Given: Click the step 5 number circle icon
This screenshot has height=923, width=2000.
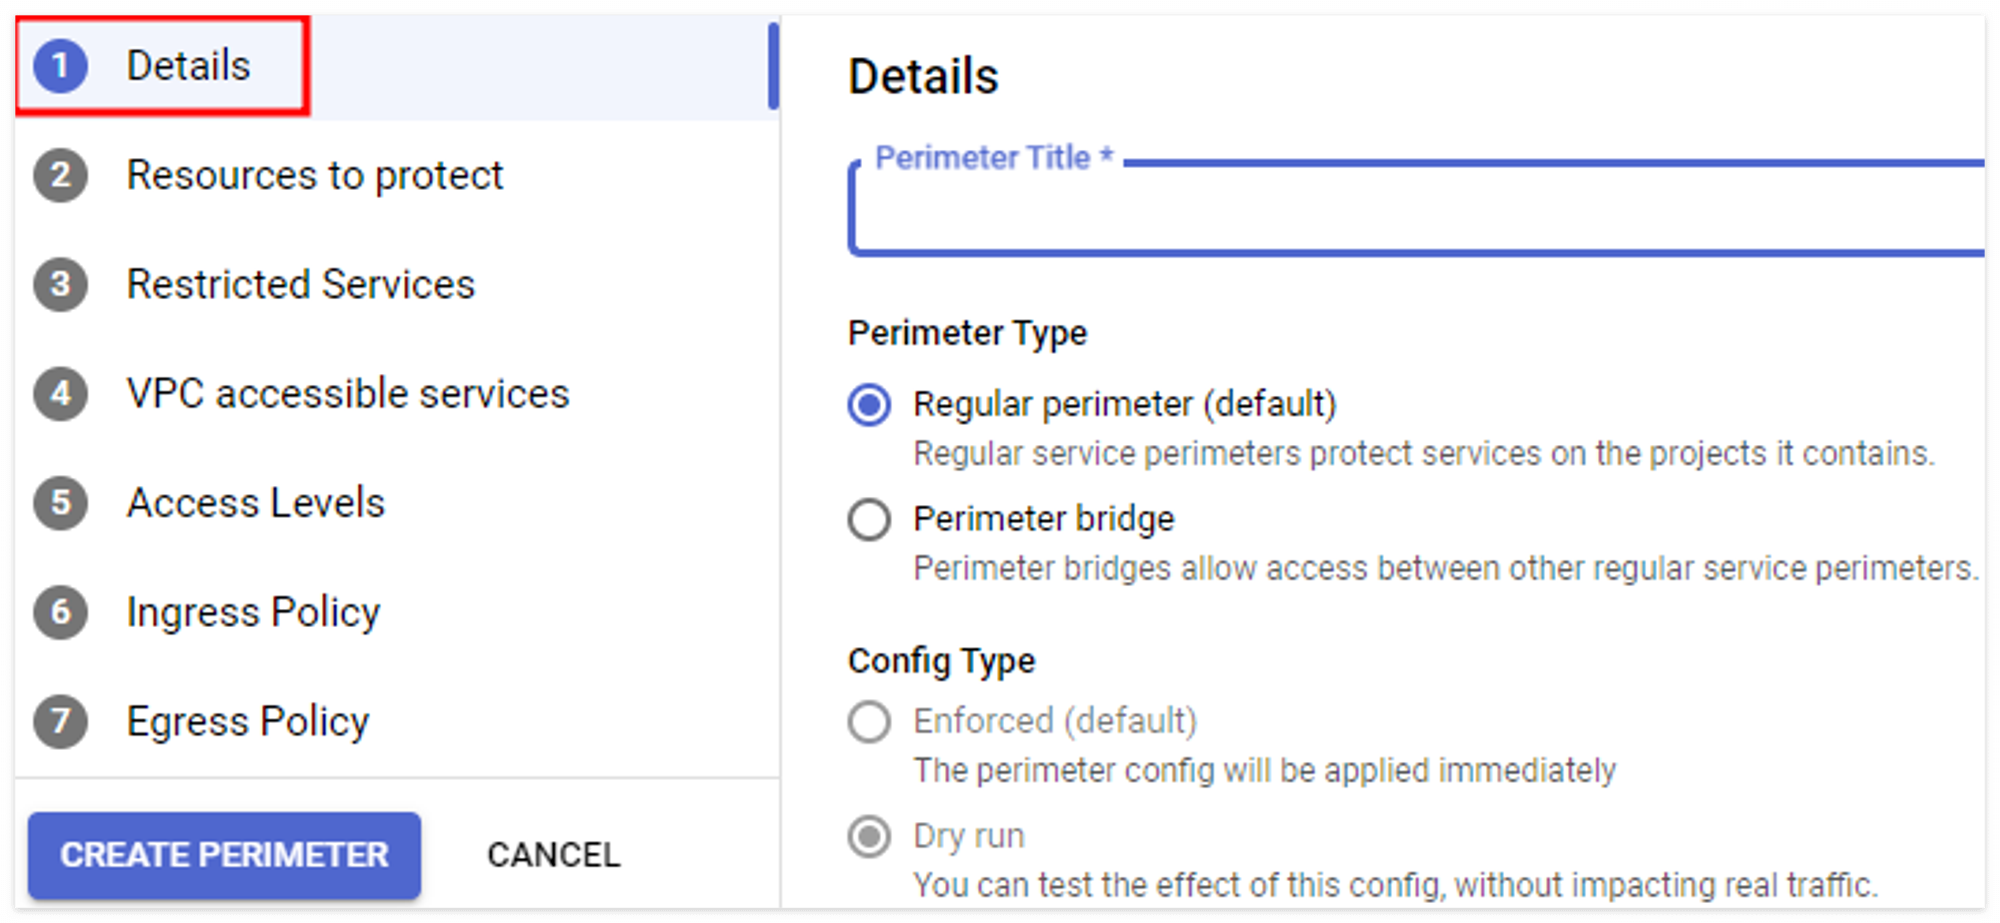Looking at the screenshot, I should click(x=60, y=502).
